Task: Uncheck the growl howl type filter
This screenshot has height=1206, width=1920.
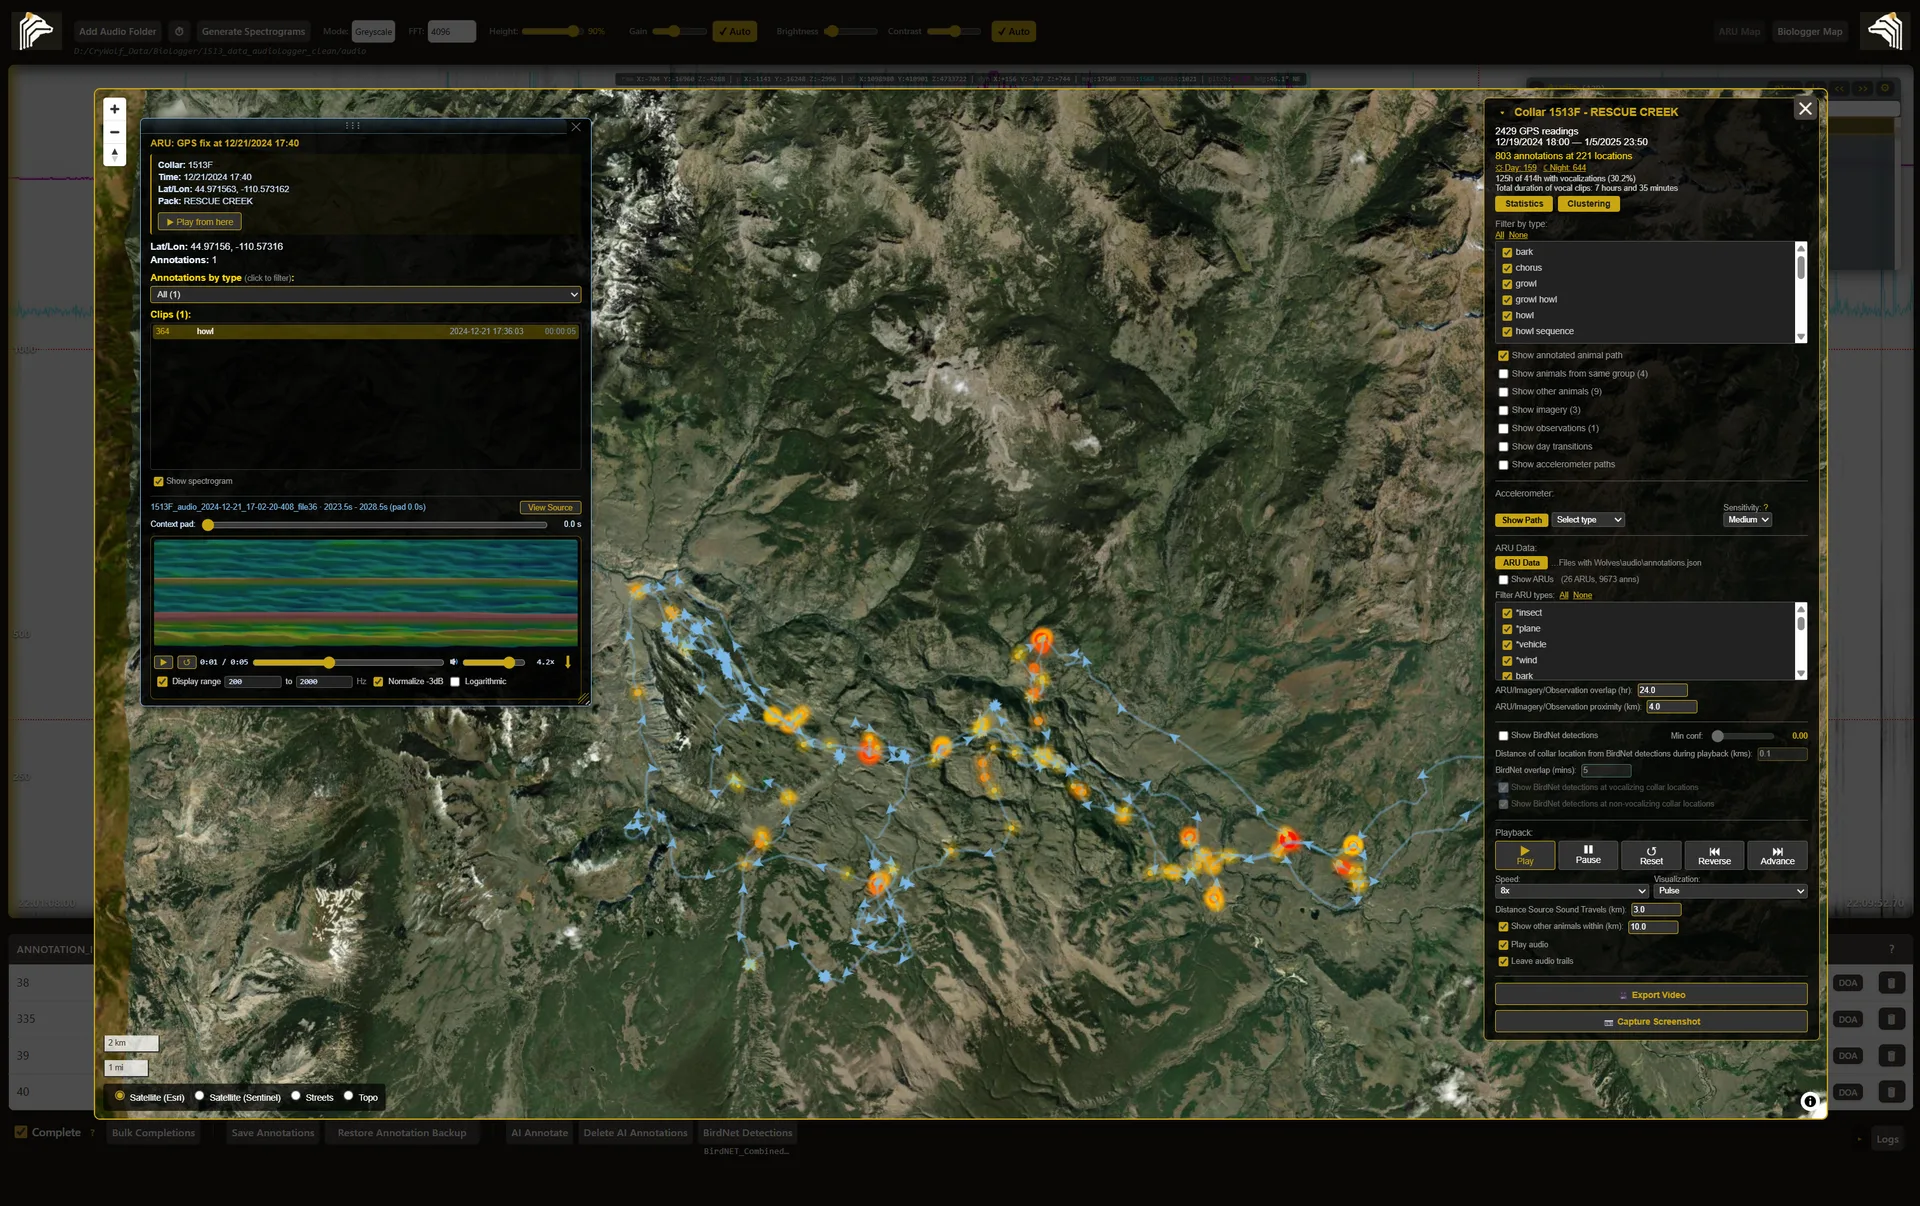Action: click(x=1507, y=300)
